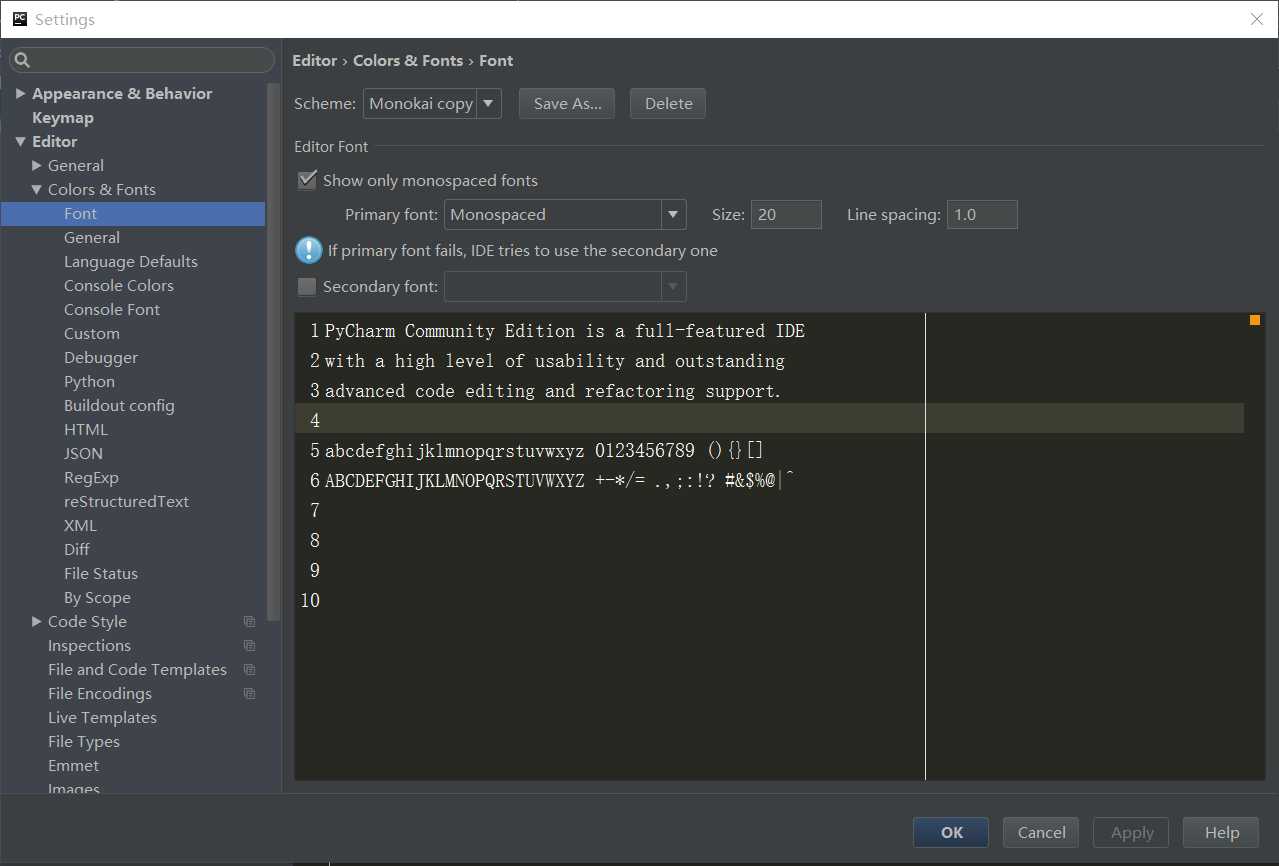
Task: Open File Types settings page
Action: click(x=84, y=742)
